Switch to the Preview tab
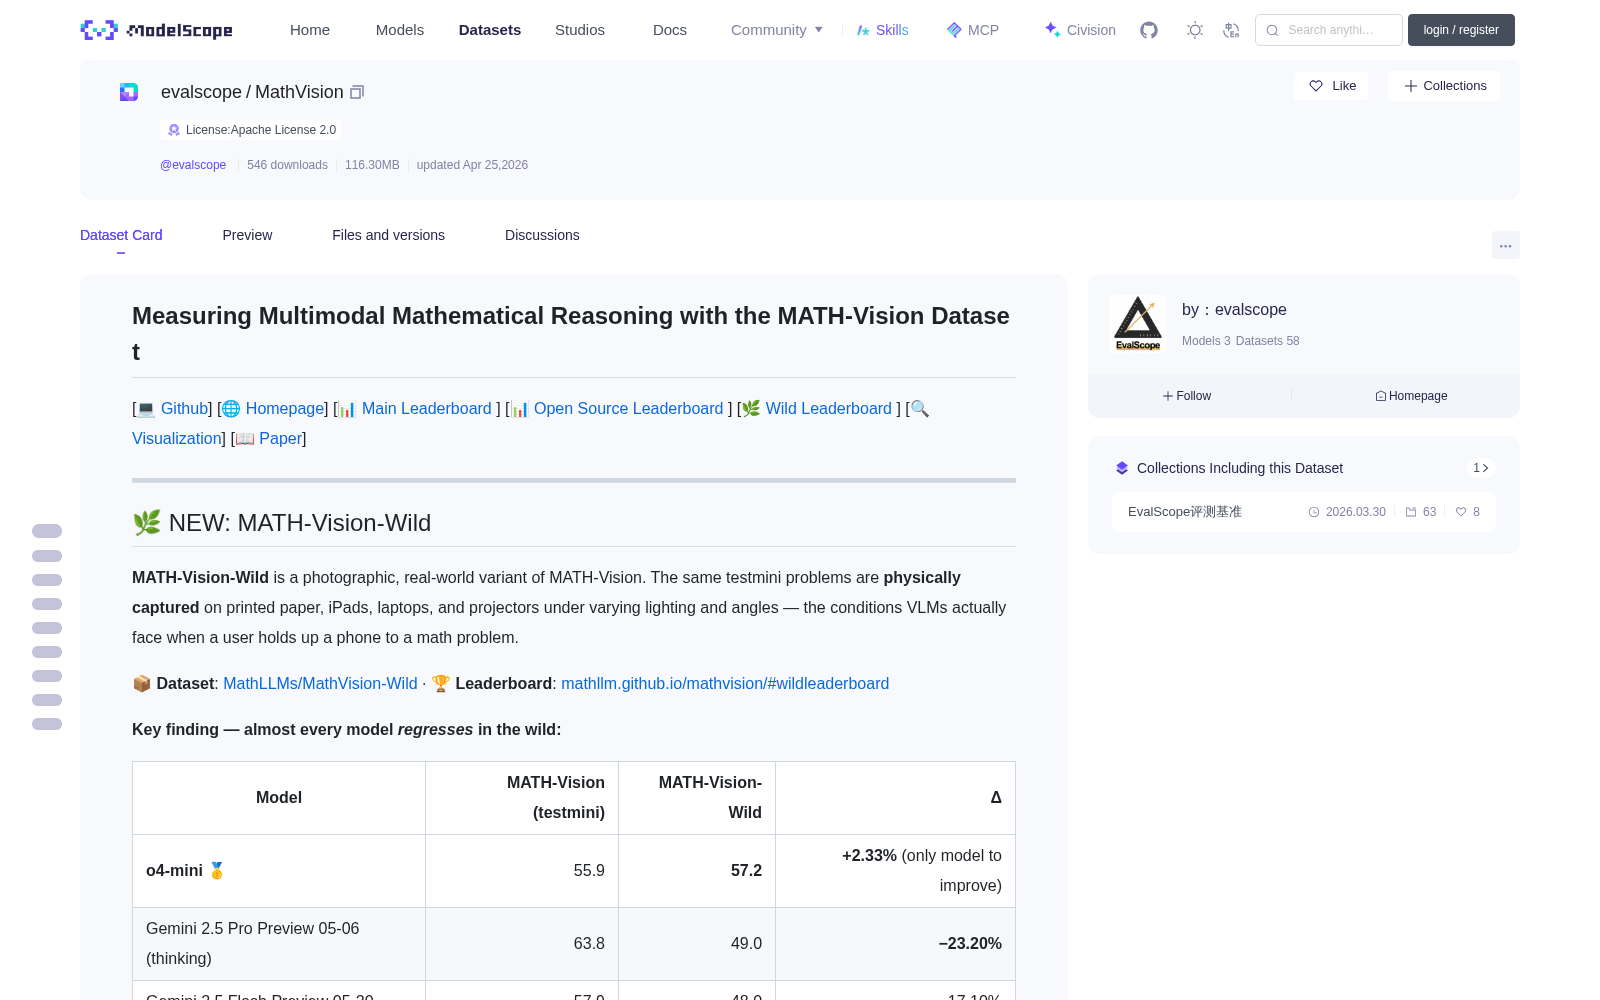Screen dimensions: 1600x1000 pos(247,235)
